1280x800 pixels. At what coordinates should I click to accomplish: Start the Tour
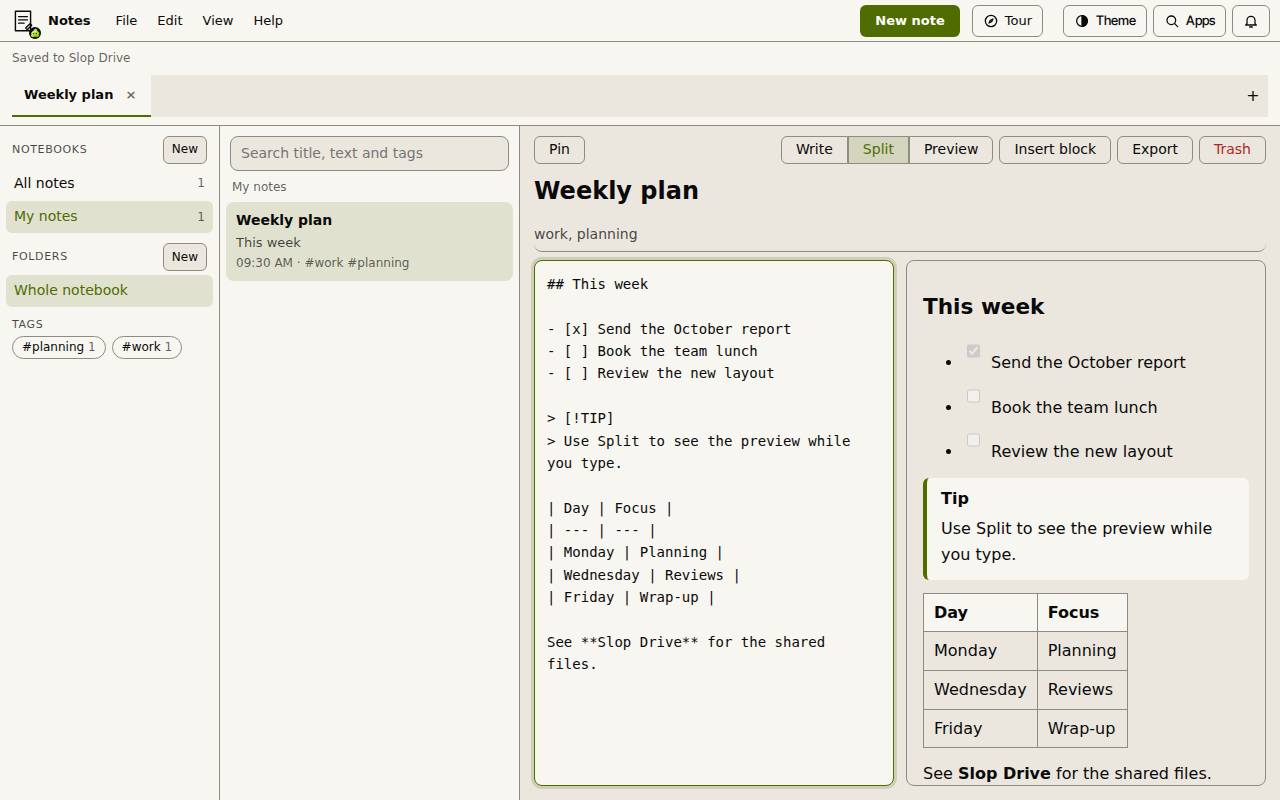click(1008, 21)
